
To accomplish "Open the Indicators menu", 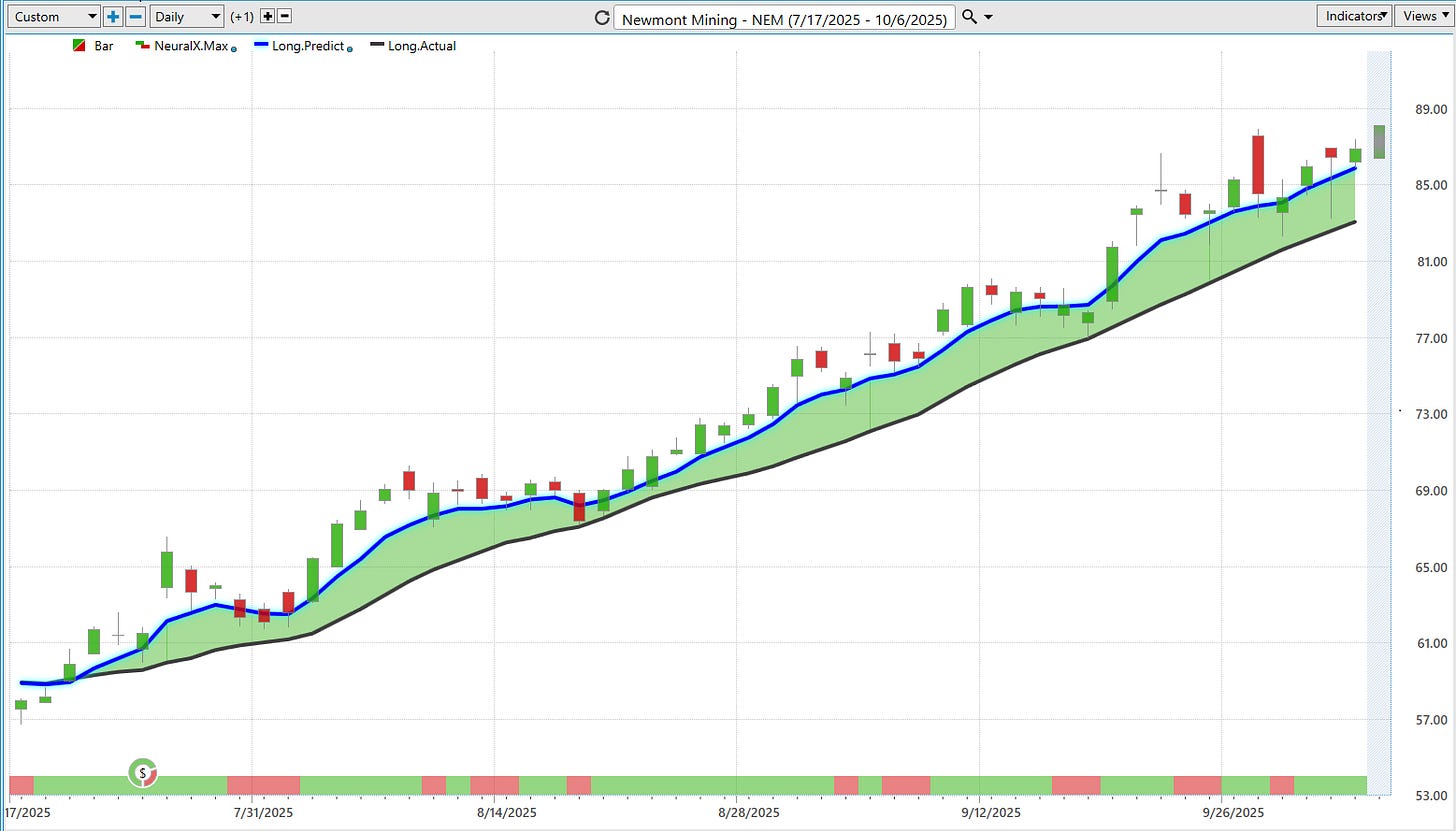I will [x=1354, y=15].
